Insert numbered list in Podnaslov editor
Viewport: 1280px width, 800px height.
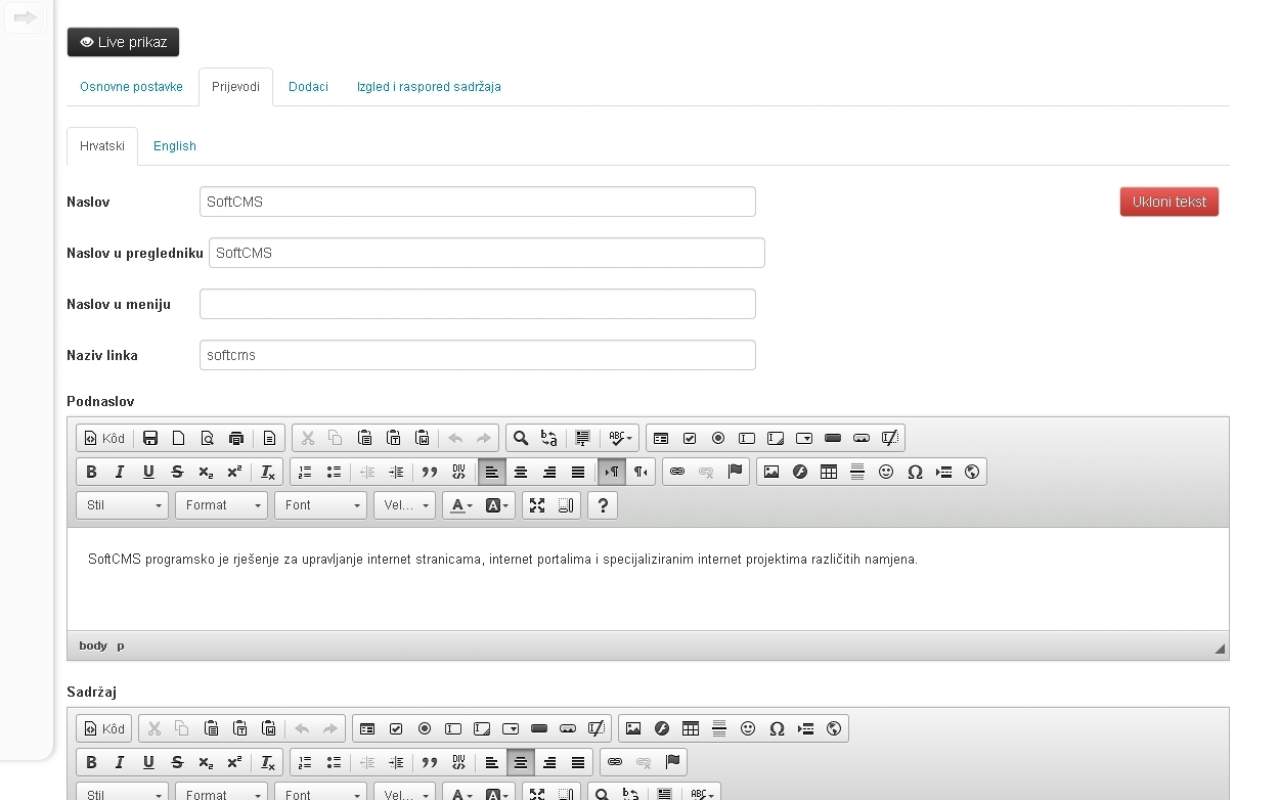(305, 472)
